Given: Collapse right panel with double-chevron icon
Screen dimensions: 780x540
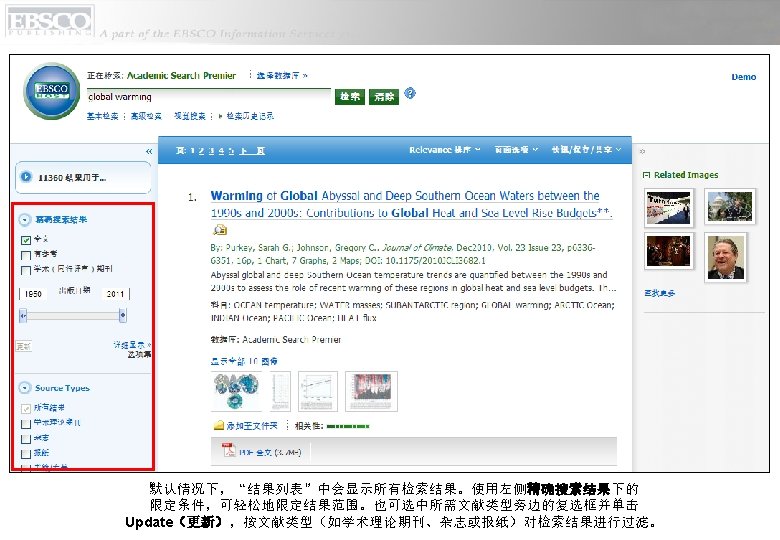Looking at the screenshot, I should pyautogui.click(x=642, y=151).
